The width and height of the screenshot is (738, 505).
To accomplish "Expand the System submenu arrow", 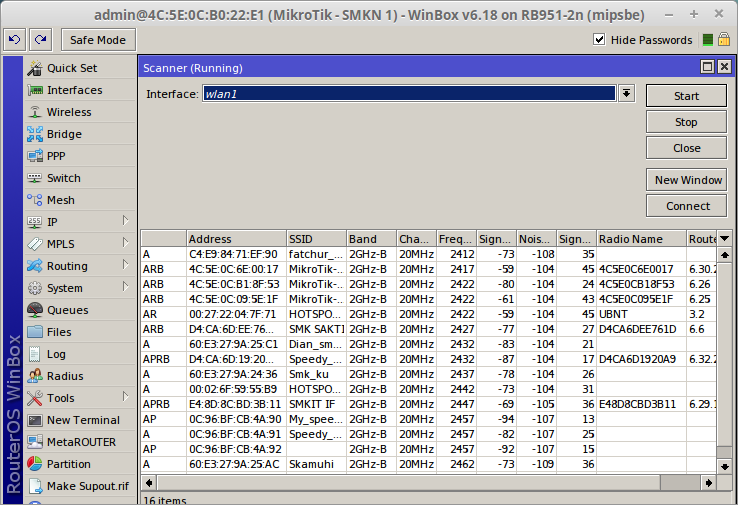I will 125,287.
